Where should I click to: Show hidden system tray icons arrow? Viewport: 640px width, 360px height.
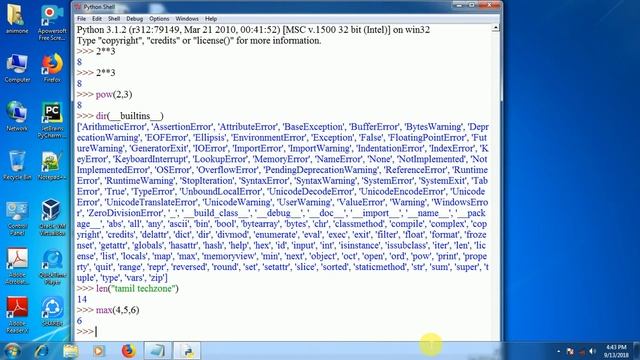[558, 351]
